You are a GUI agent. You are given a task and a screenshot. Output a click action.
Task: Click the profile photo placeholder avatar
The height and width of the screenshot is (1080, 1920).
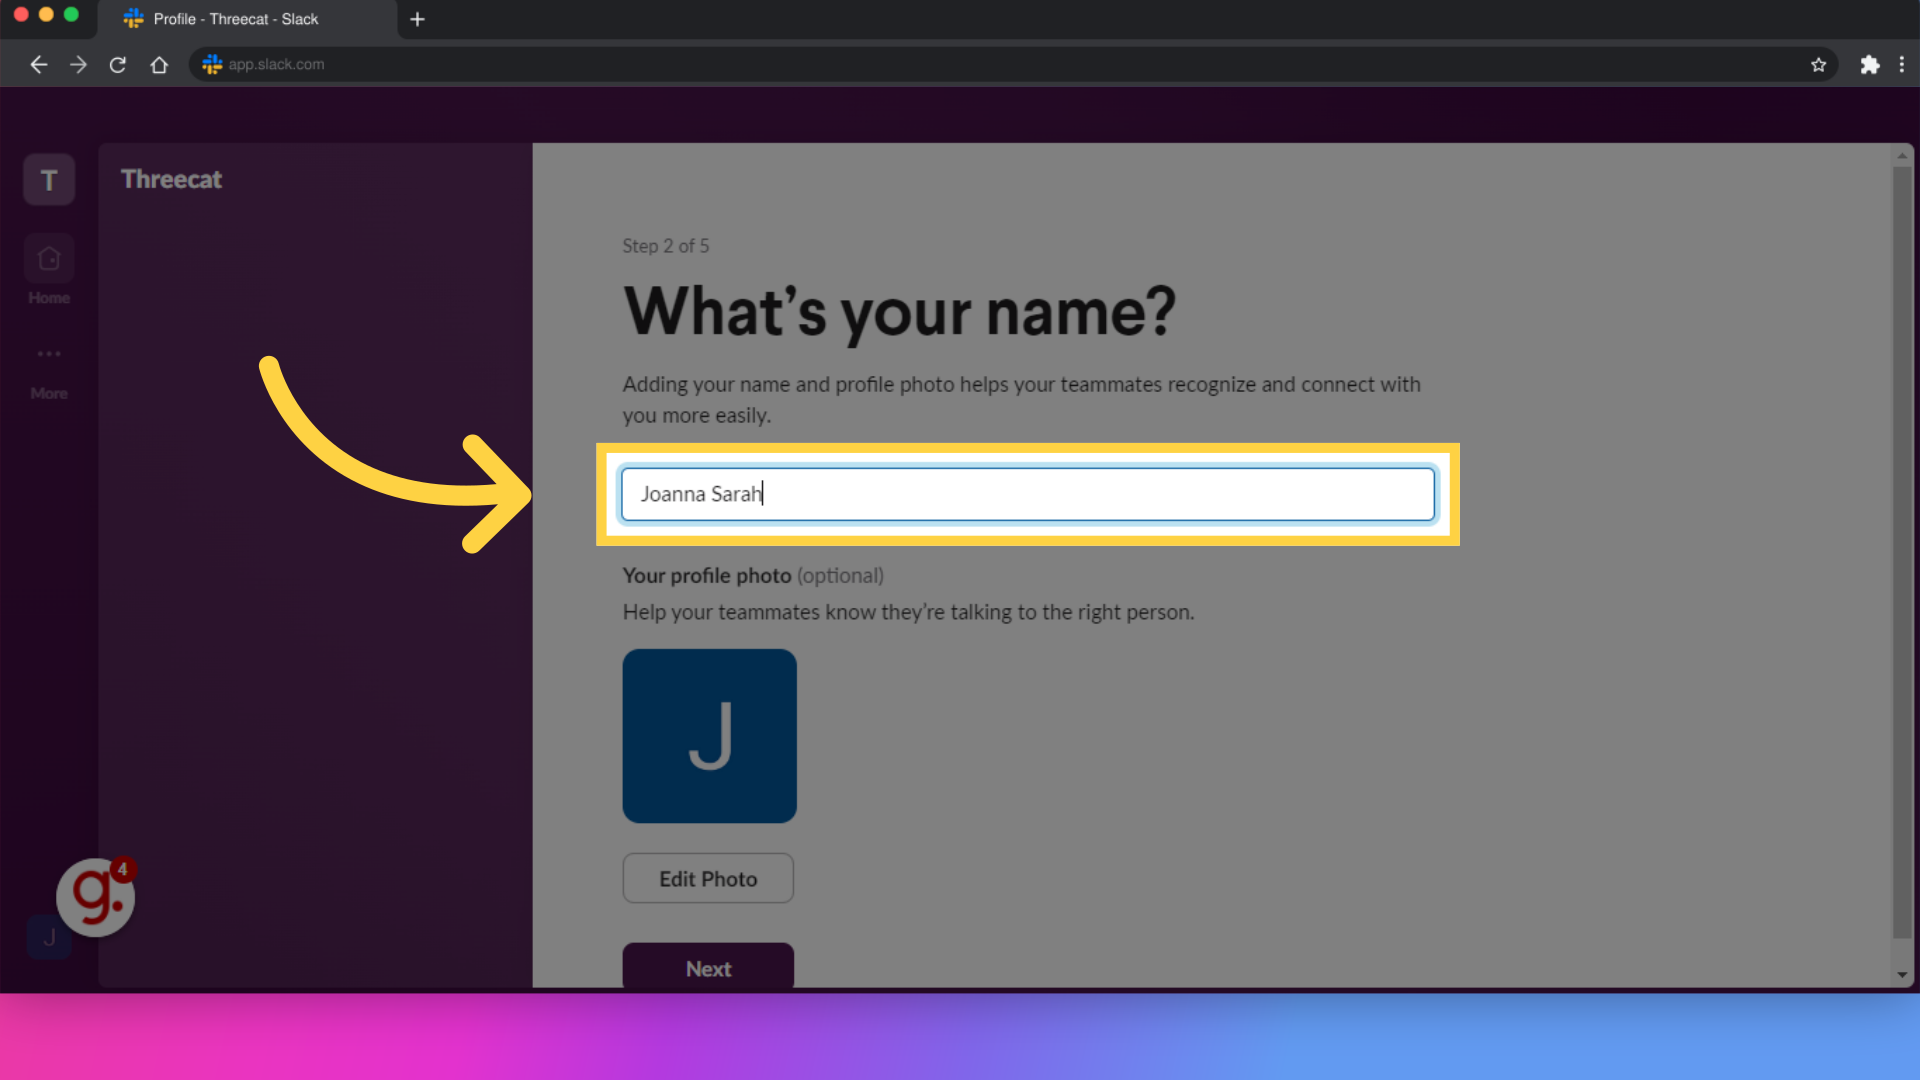708,735
